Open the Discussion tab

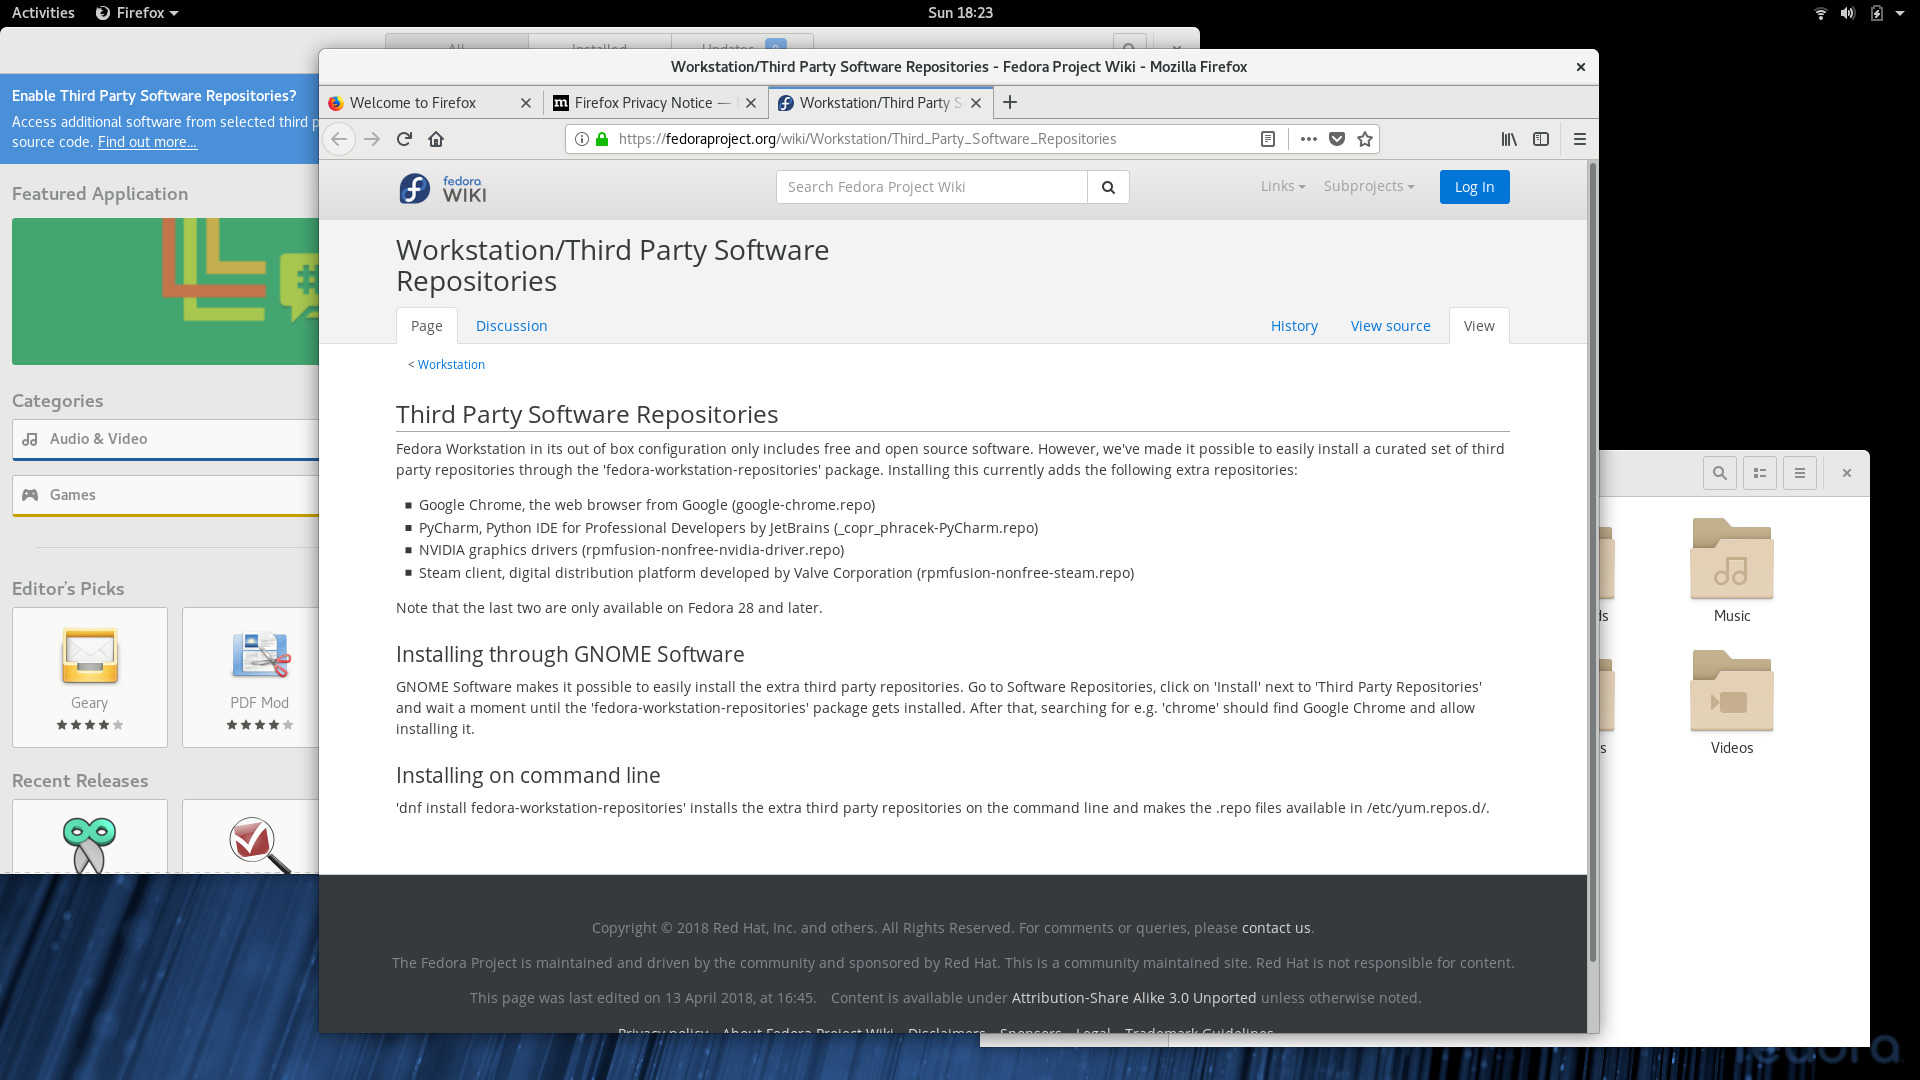pyautogui.click(x=511, y=326)
